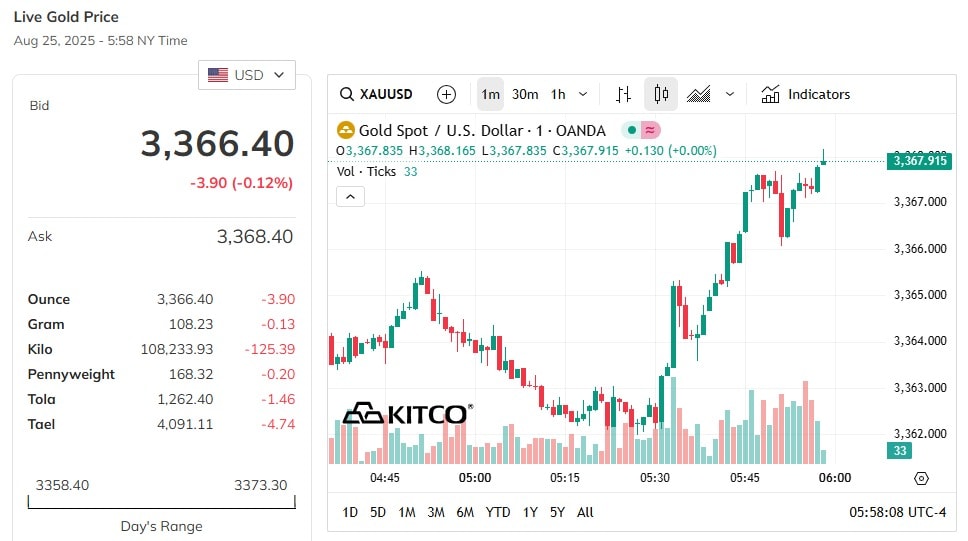Toggle the green market status dot

(632, 130)
